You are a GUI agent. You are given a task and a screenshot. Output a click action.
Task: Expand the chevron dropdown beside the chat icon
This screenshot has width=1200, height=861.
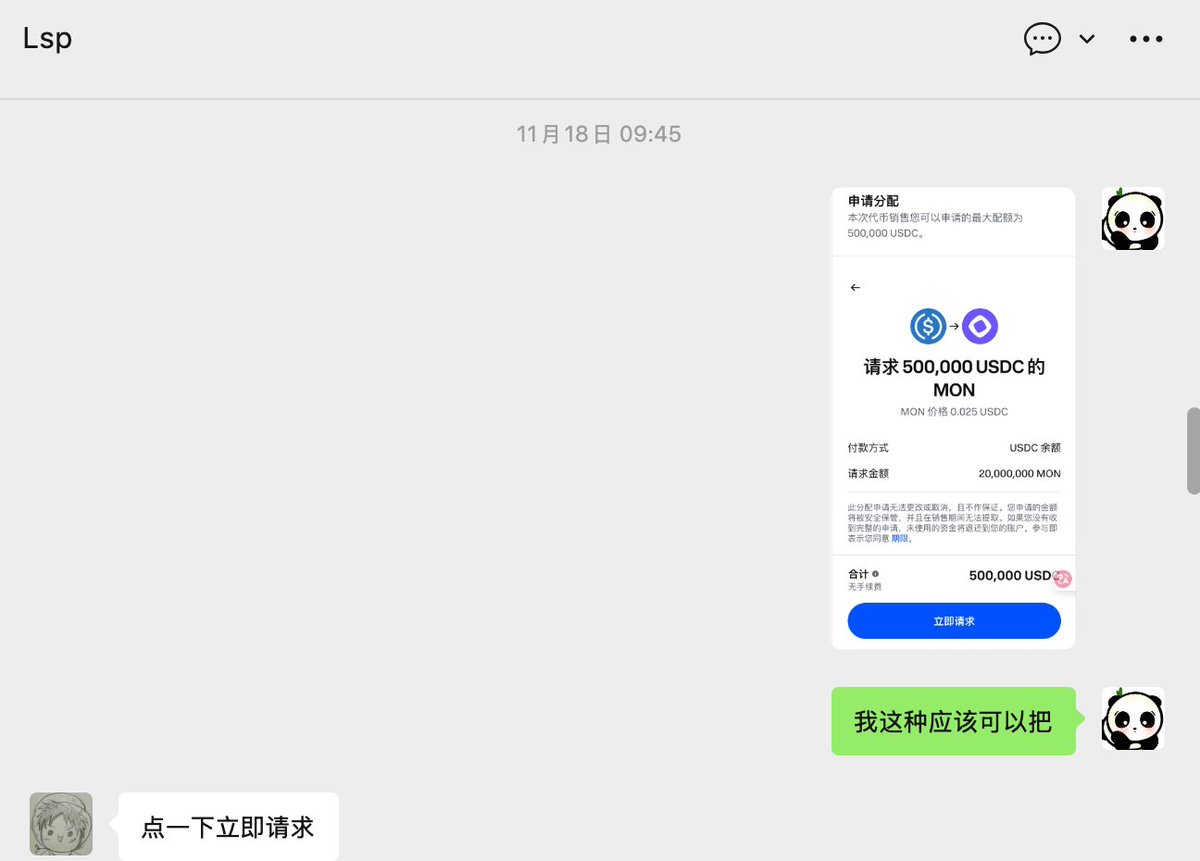point(1086,40)
